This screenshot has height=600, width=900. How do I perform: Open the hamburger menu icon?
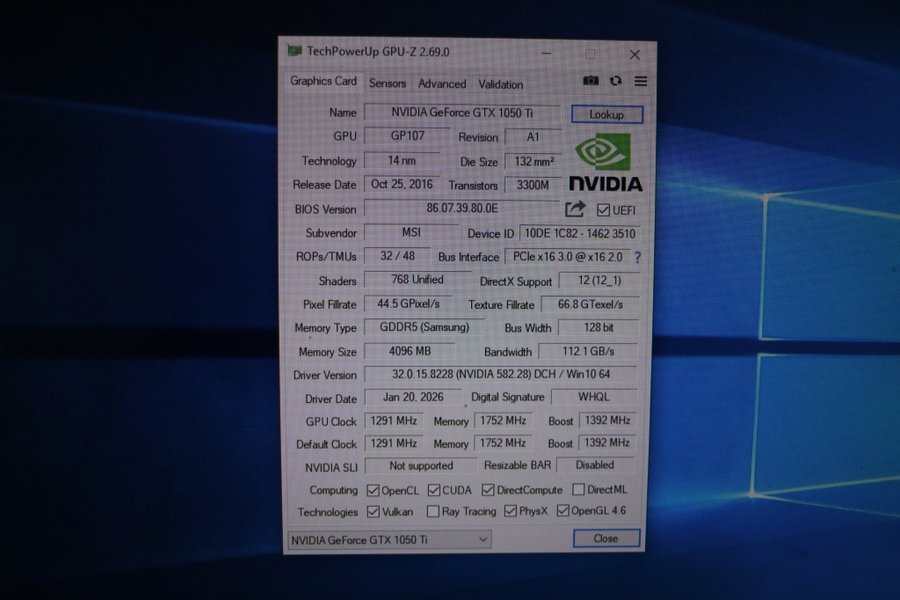[x=641, y=81]
